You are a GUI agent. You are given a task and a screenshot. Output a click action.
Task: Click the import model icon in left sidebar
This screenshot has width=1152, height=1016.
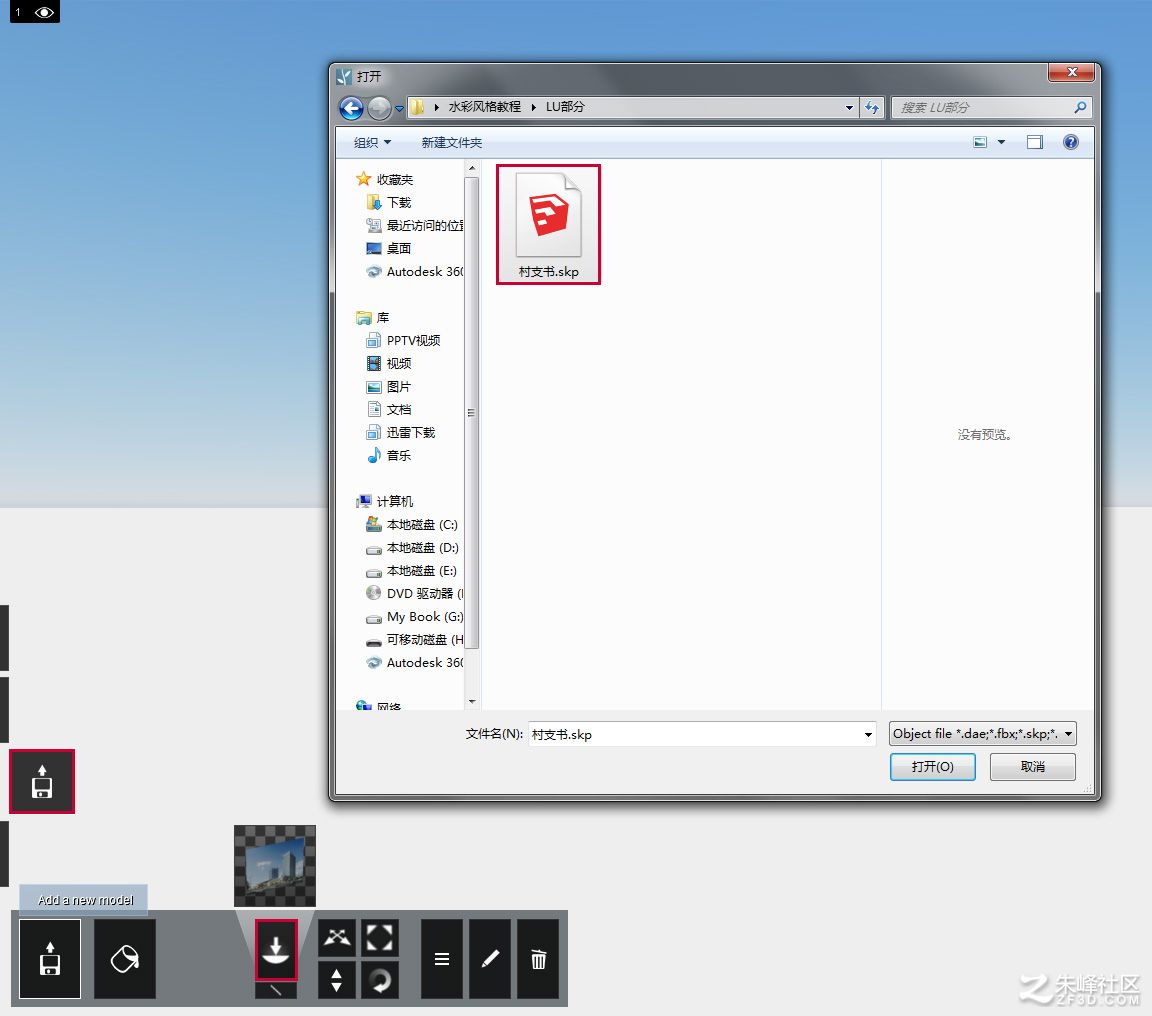(42, 781)
